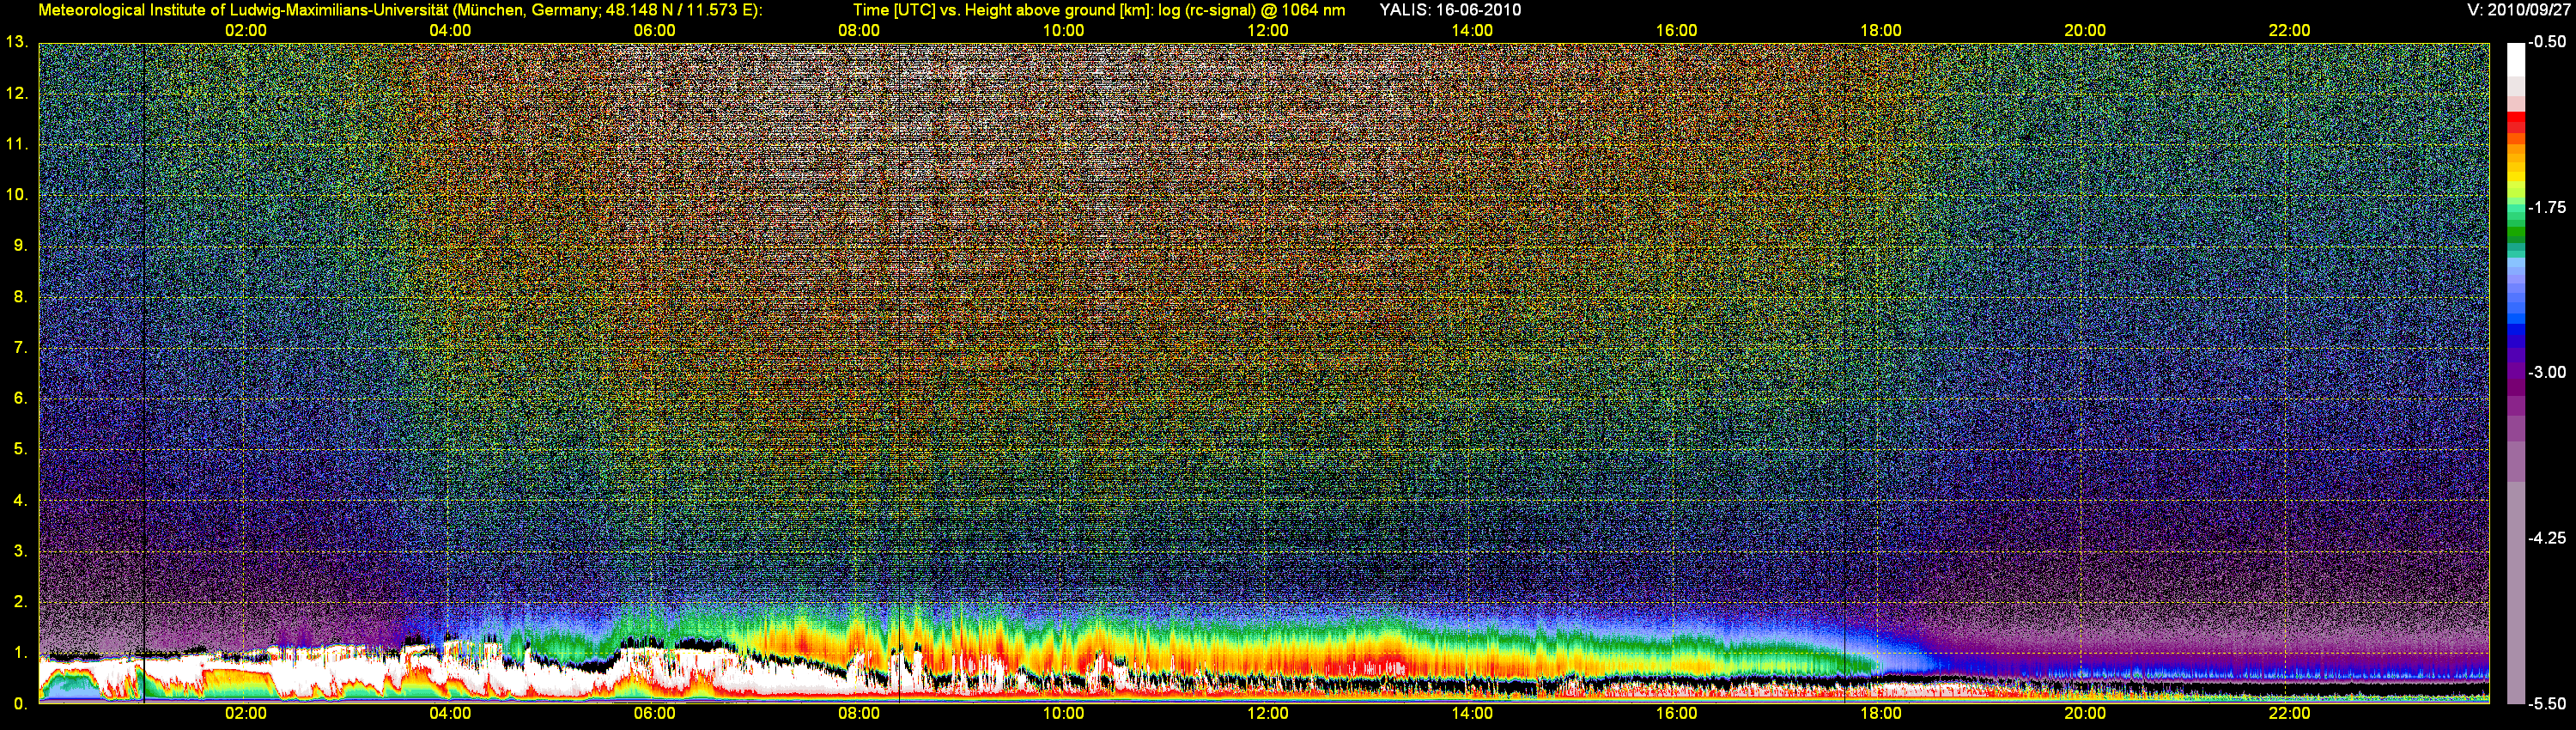Pick the 13. km height axis label
This screenshot has width=2576, height=730.
[x=17, y=42]
